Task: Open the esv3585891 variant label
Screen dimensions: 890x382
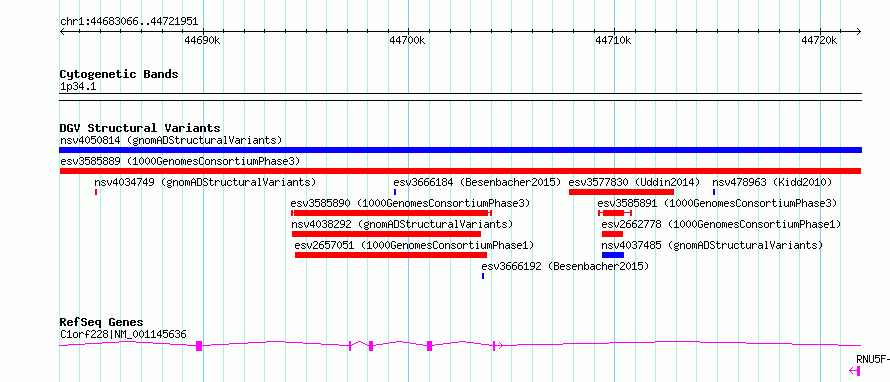Action: [717, 203]
